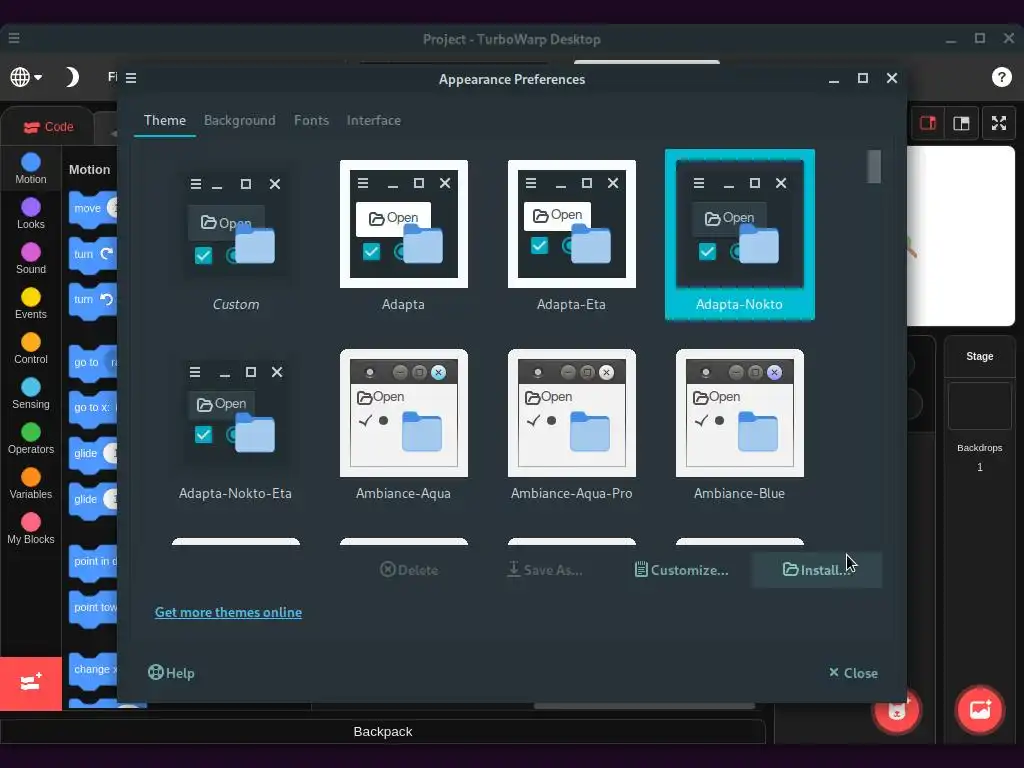Select the highlighted Adapta-Nokto theme
1024x768 pixels.
click(x=739, y=234)
